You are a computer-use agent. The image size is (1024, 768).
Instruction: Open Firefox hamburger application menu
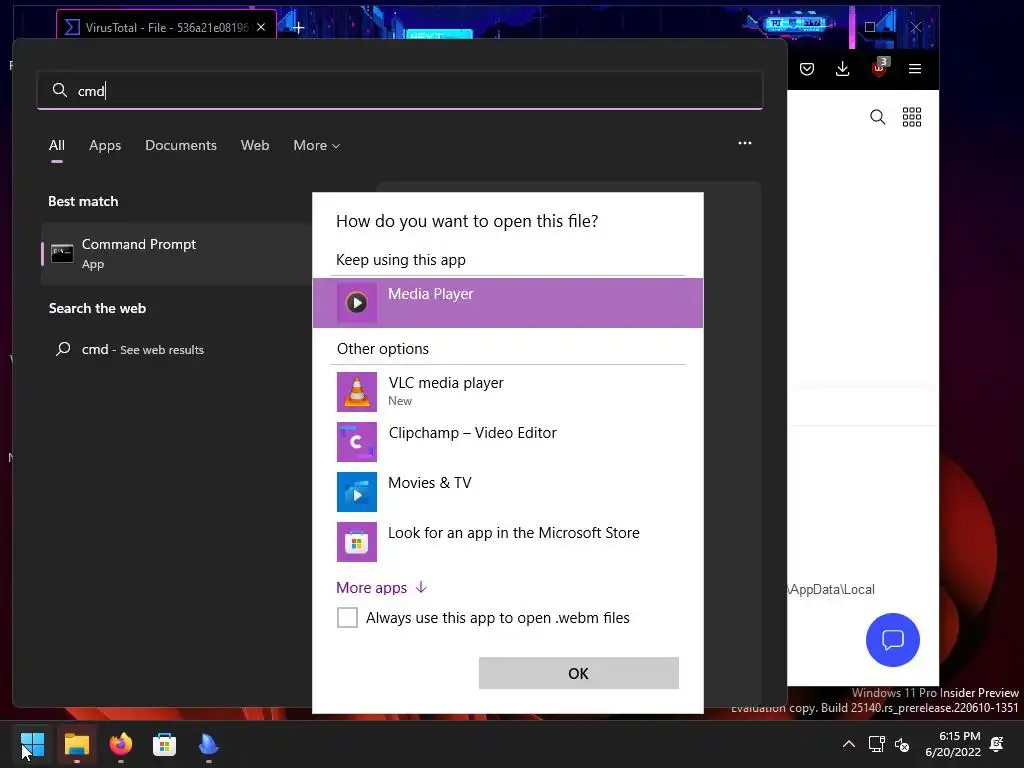[x=915, y=69]
